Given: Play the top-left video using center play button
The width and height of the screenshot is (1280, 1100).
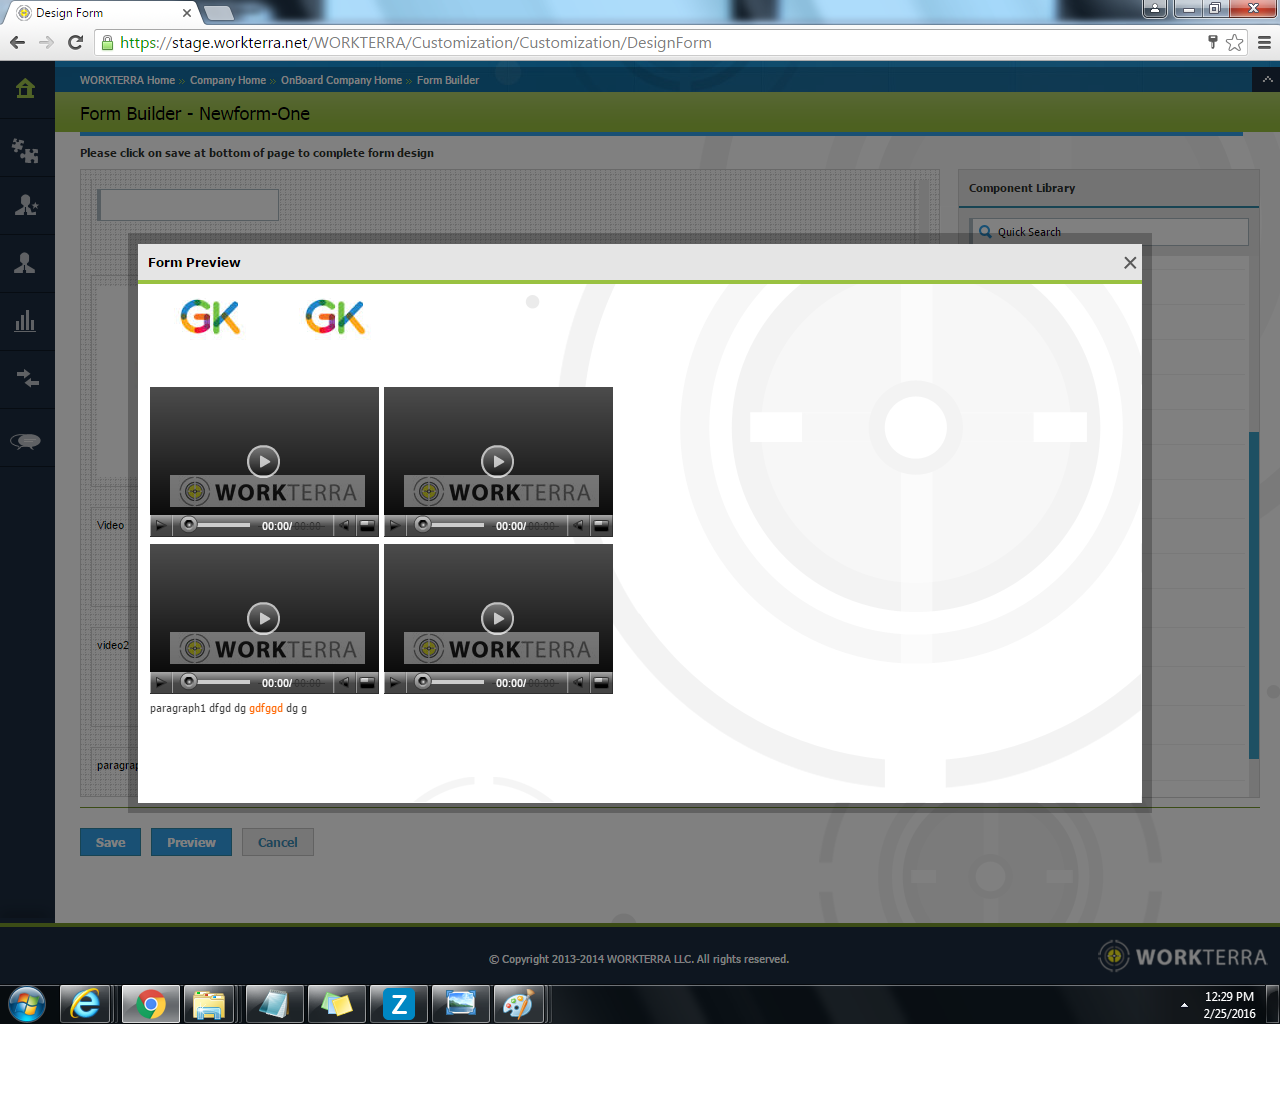Looking at the screenshot, I should pos(263,461).
